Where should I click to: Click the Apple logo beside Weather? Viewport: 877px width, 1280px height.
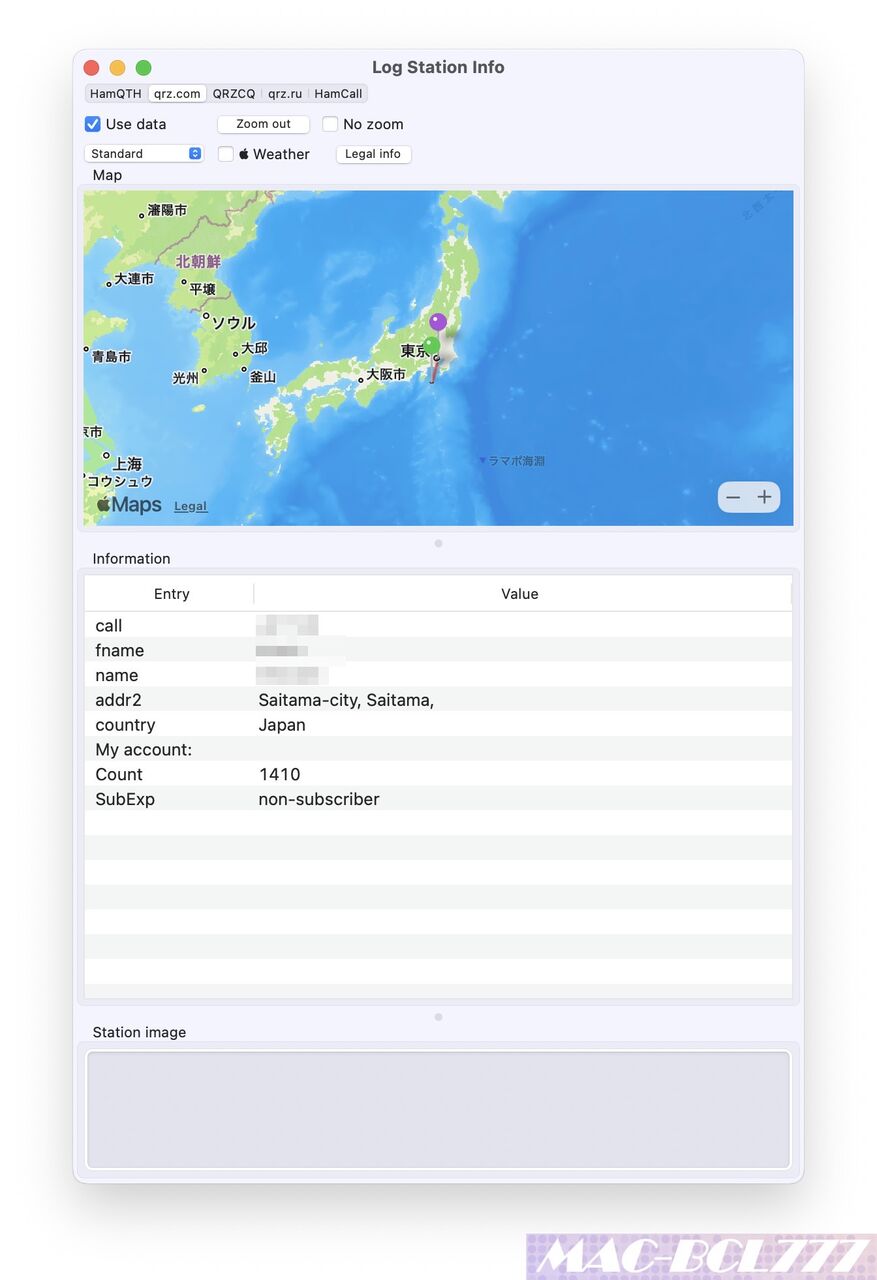(243, 153)
